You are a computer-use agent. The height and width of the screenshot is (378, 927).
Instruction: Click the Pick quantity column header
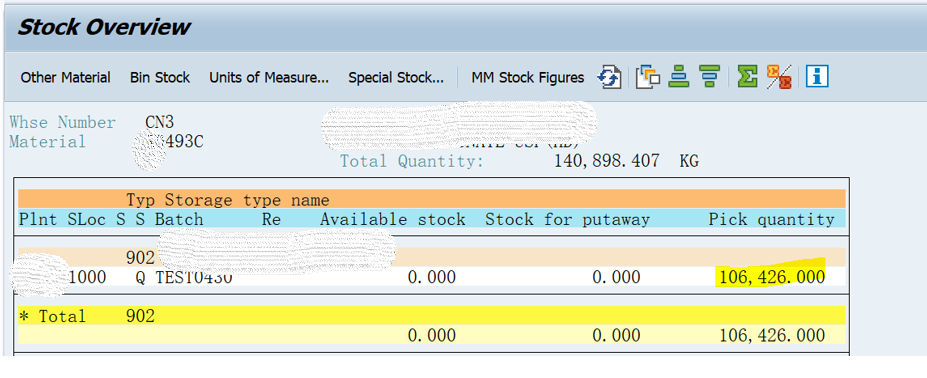772,219
